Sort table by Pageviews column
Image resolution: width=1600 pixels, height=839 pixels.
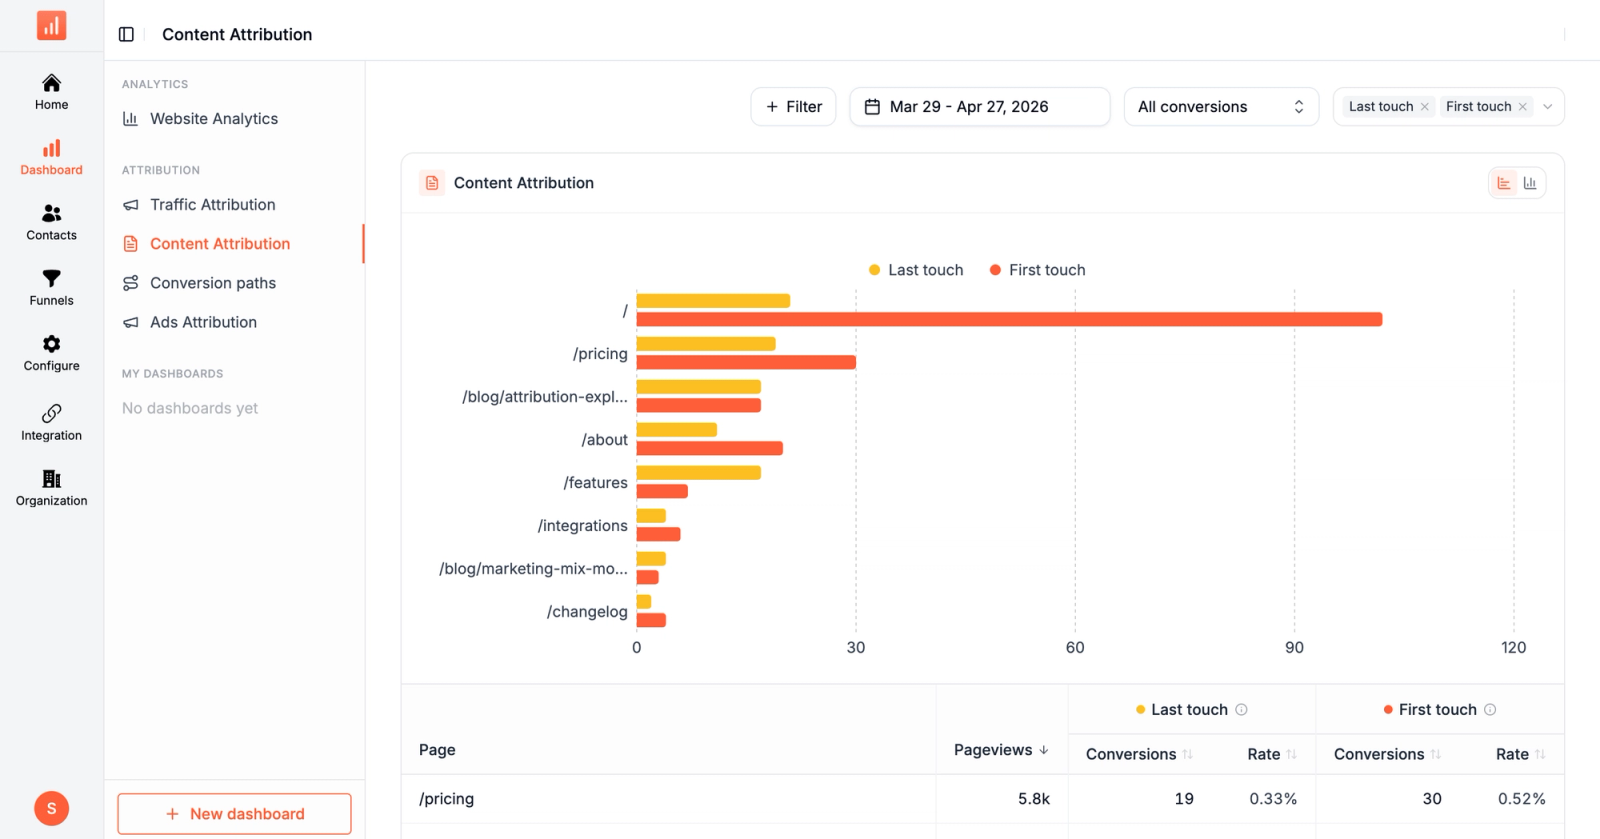pos(1001,750)
